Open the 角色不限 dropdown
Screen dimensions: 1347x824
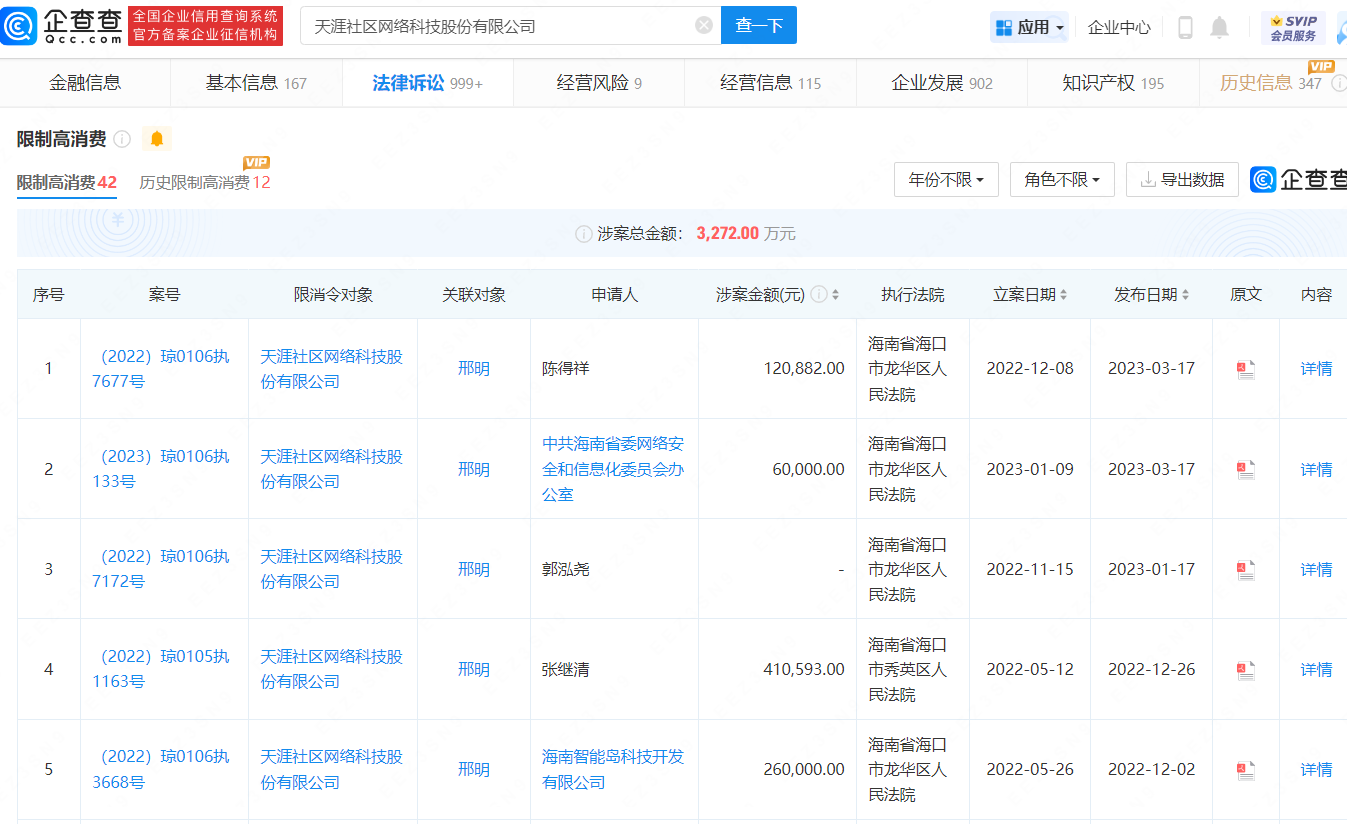coord(1062,179)
